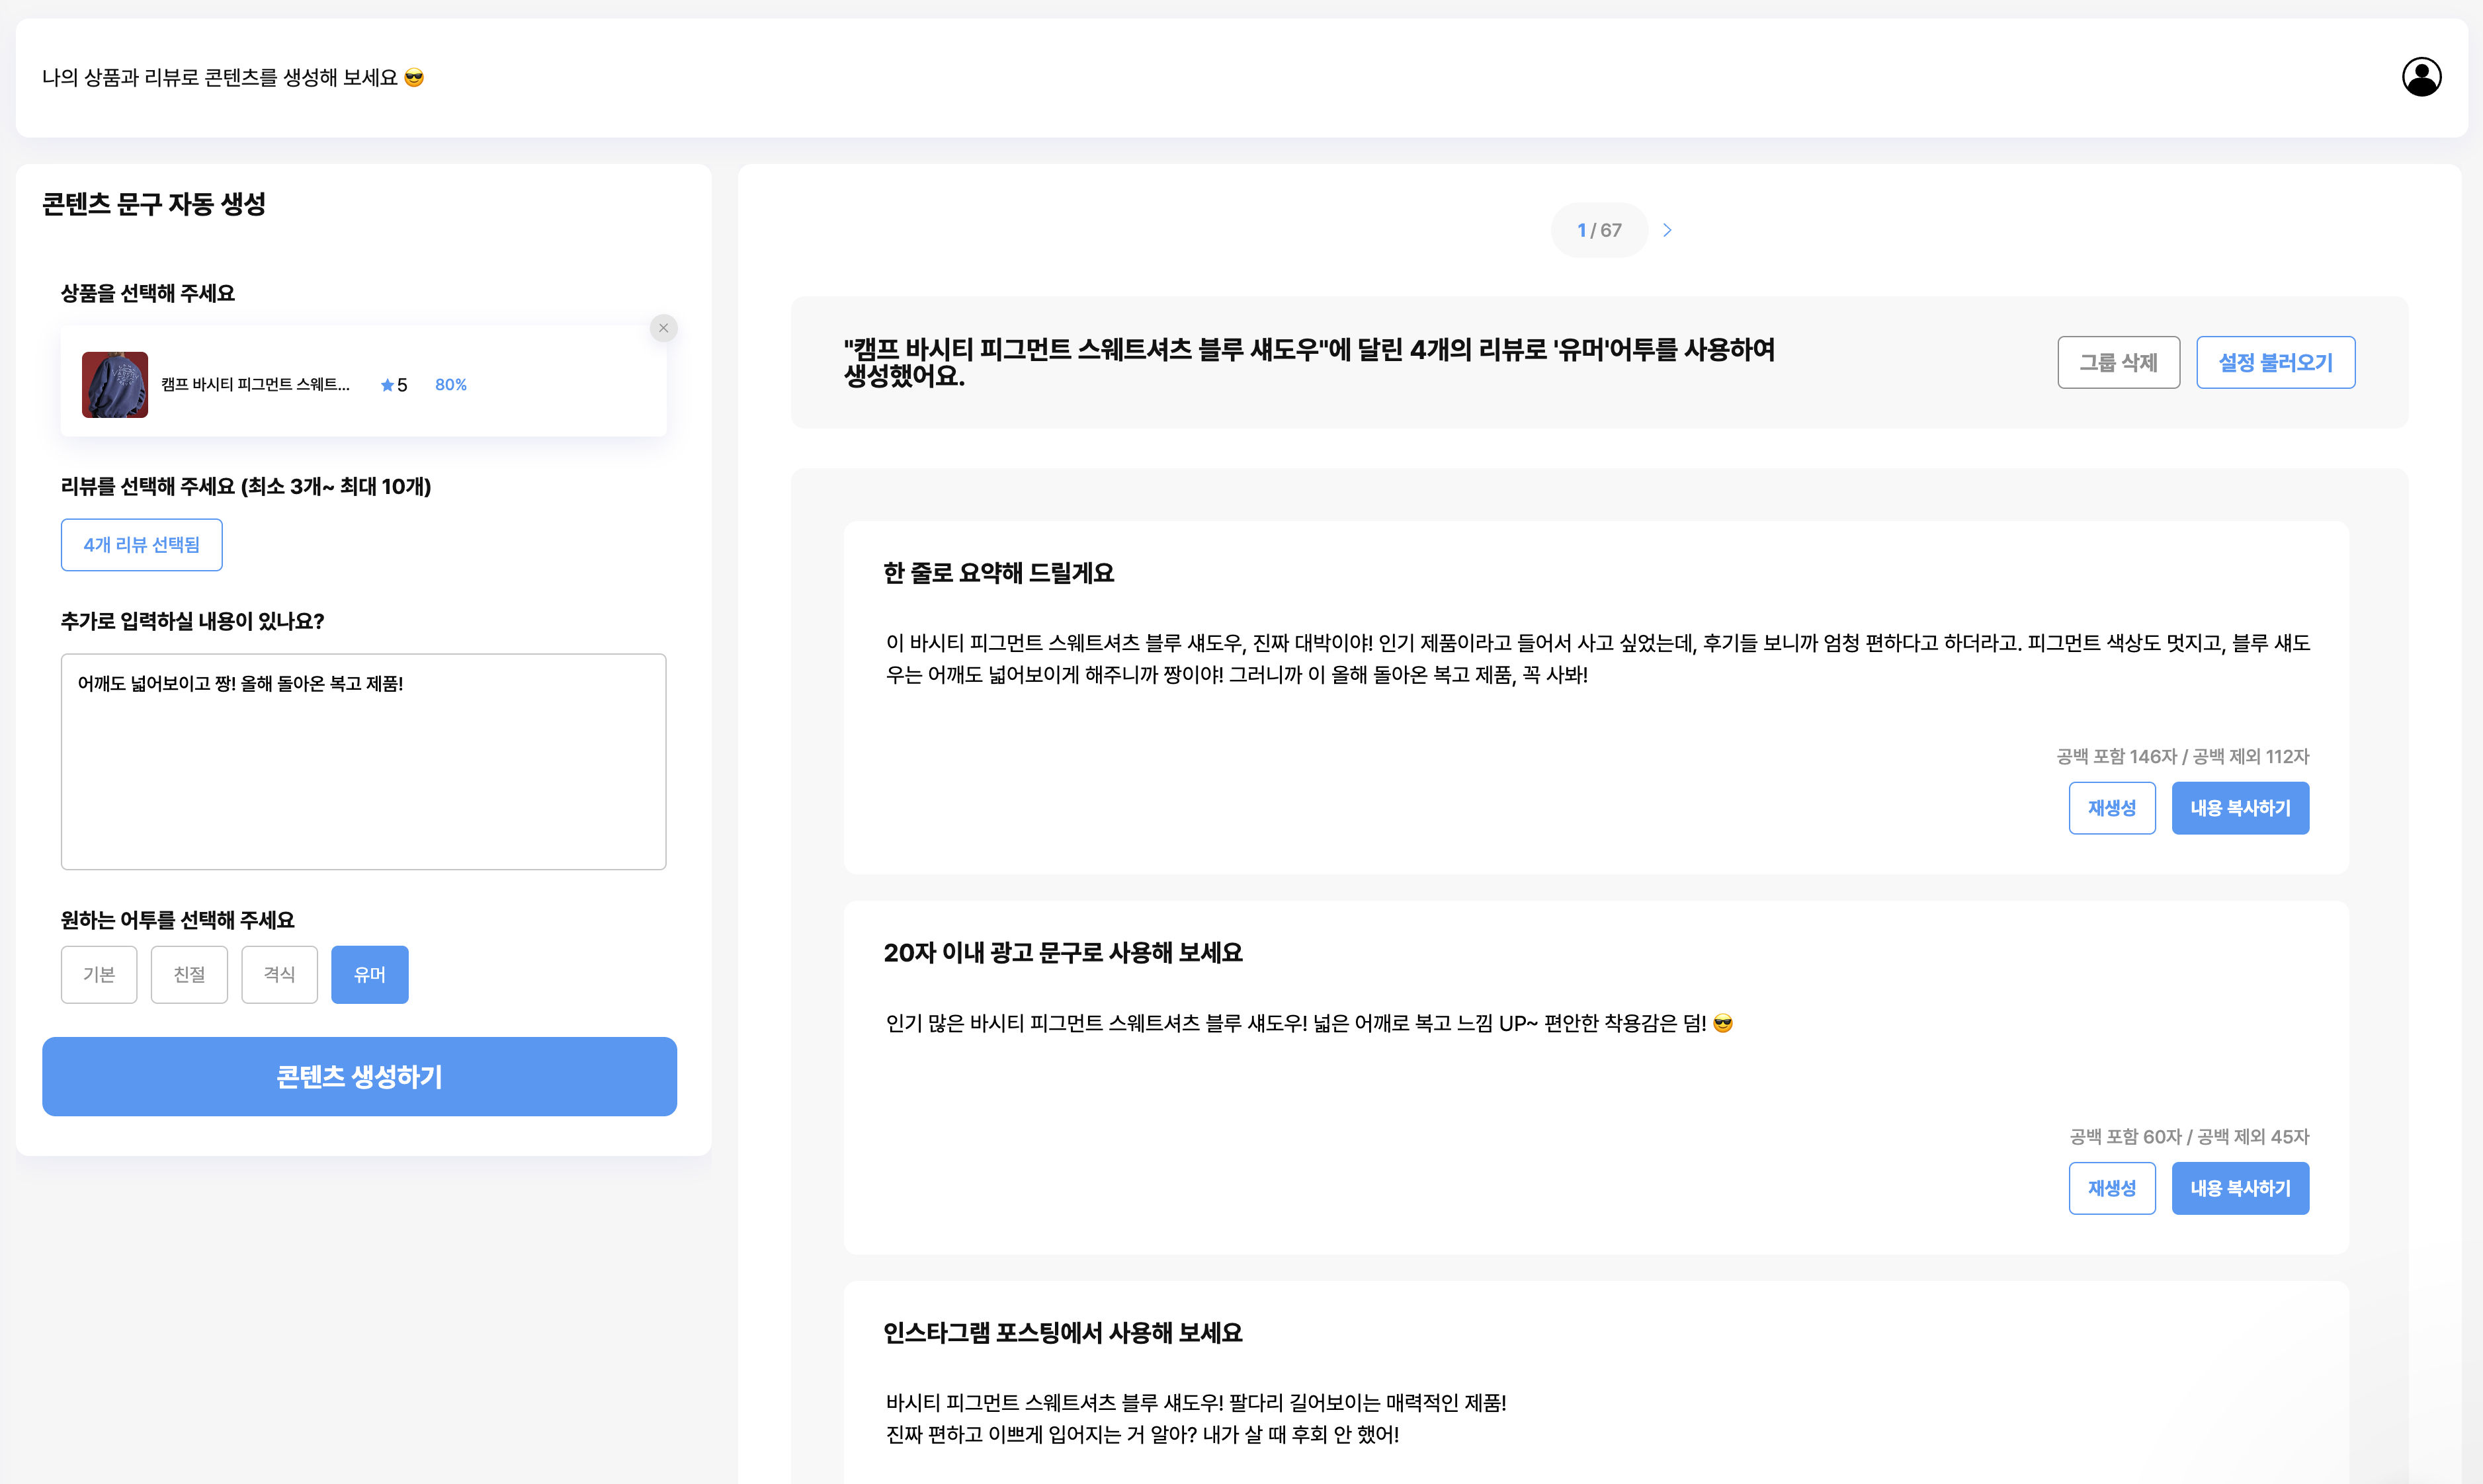Click the '80%' value on product card
The width and height of the screenshot is (2483, 1484).
click(x=451, y=385)
